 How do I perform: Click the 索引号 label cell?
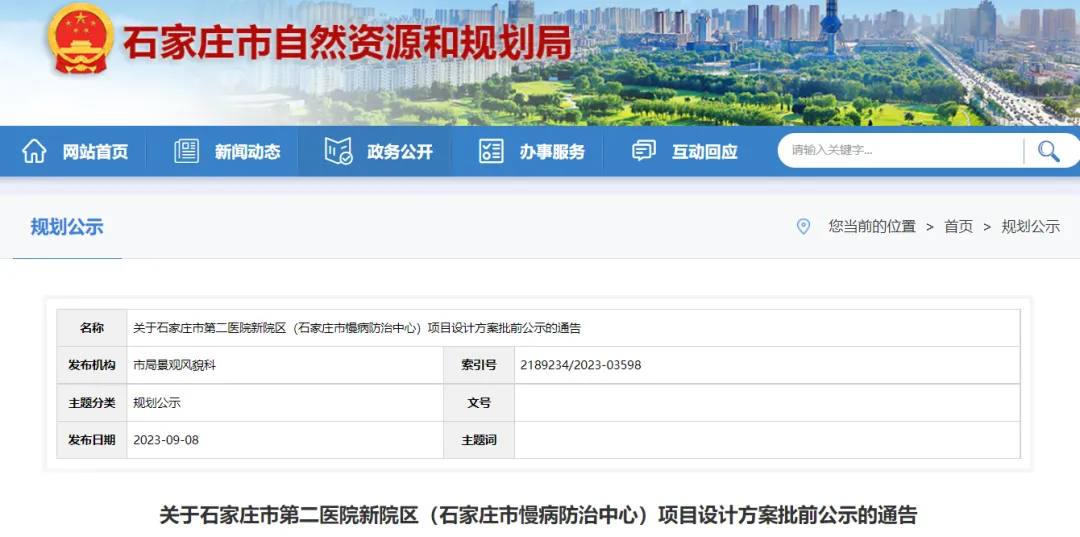click(x=479, y=366)
